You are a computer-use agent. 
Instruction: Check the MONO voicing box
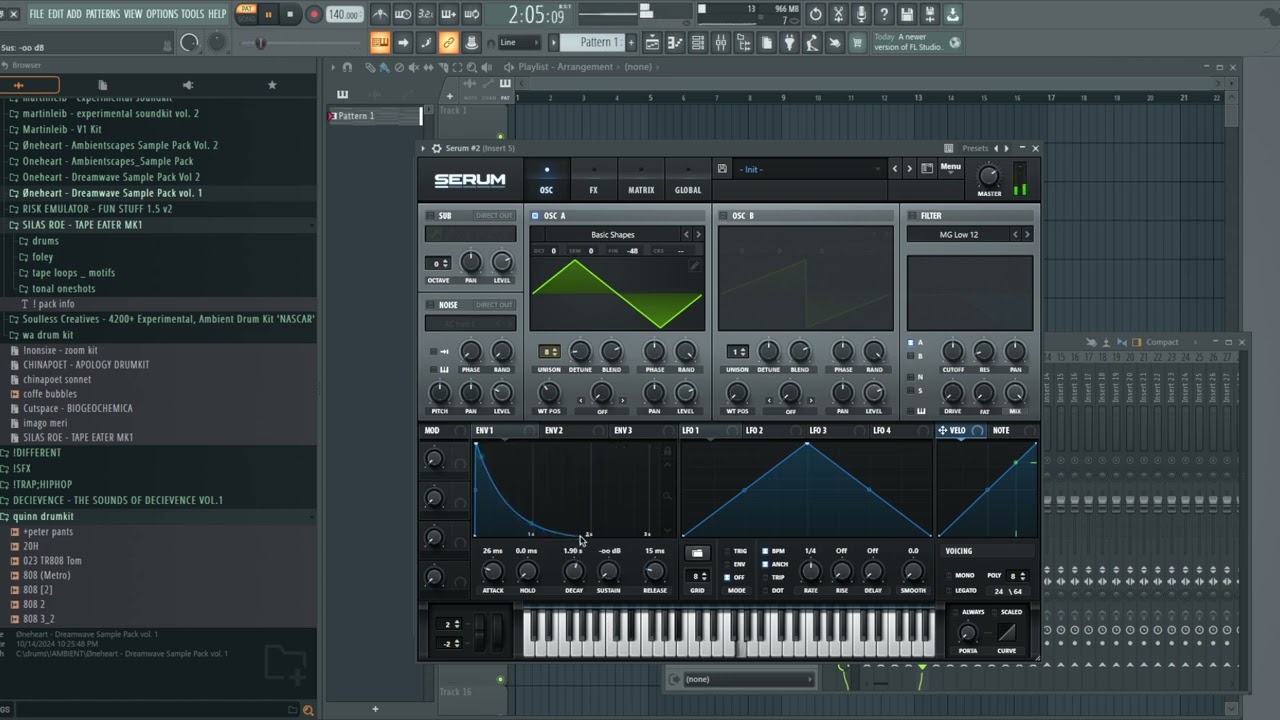948,575
